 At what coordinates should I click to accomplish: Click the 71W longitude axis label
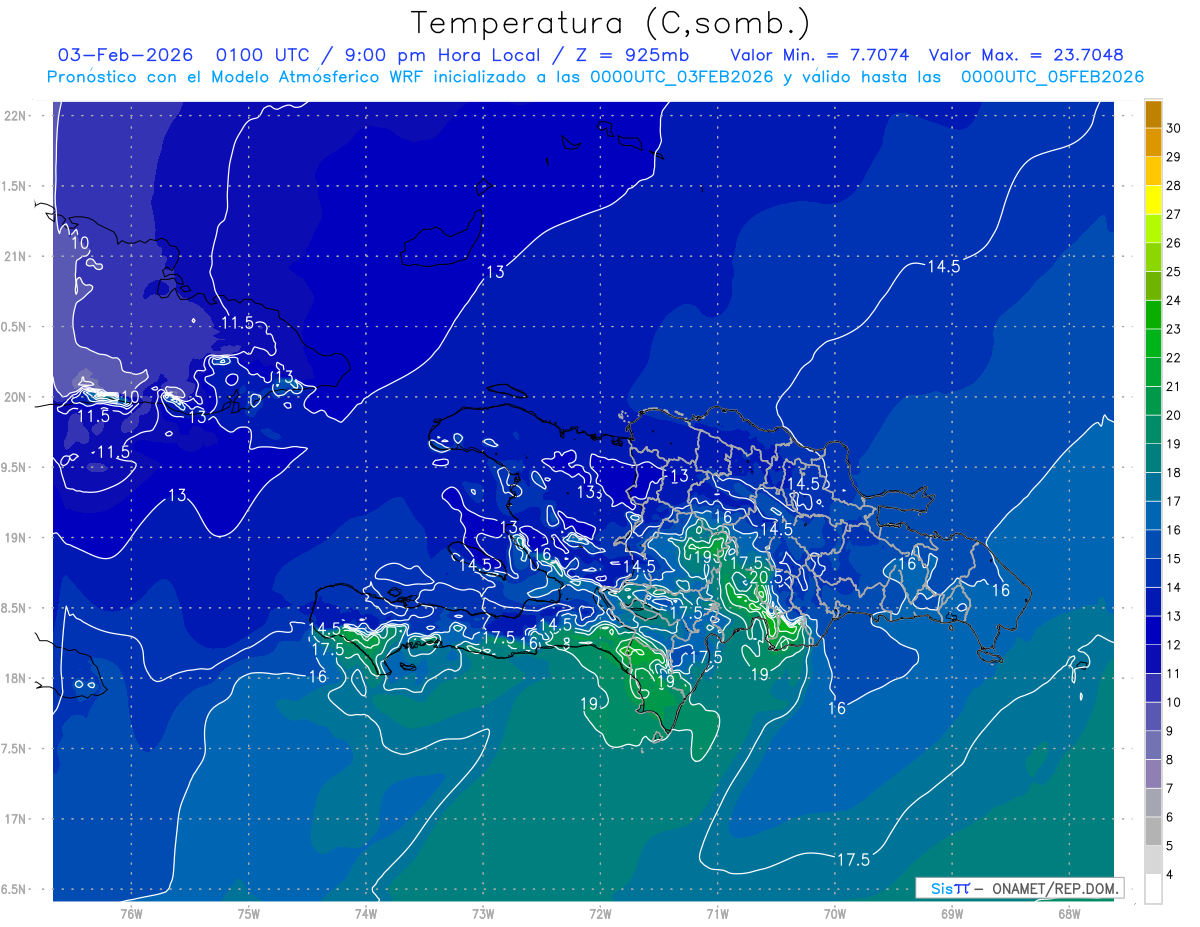[x=717, y=913]
